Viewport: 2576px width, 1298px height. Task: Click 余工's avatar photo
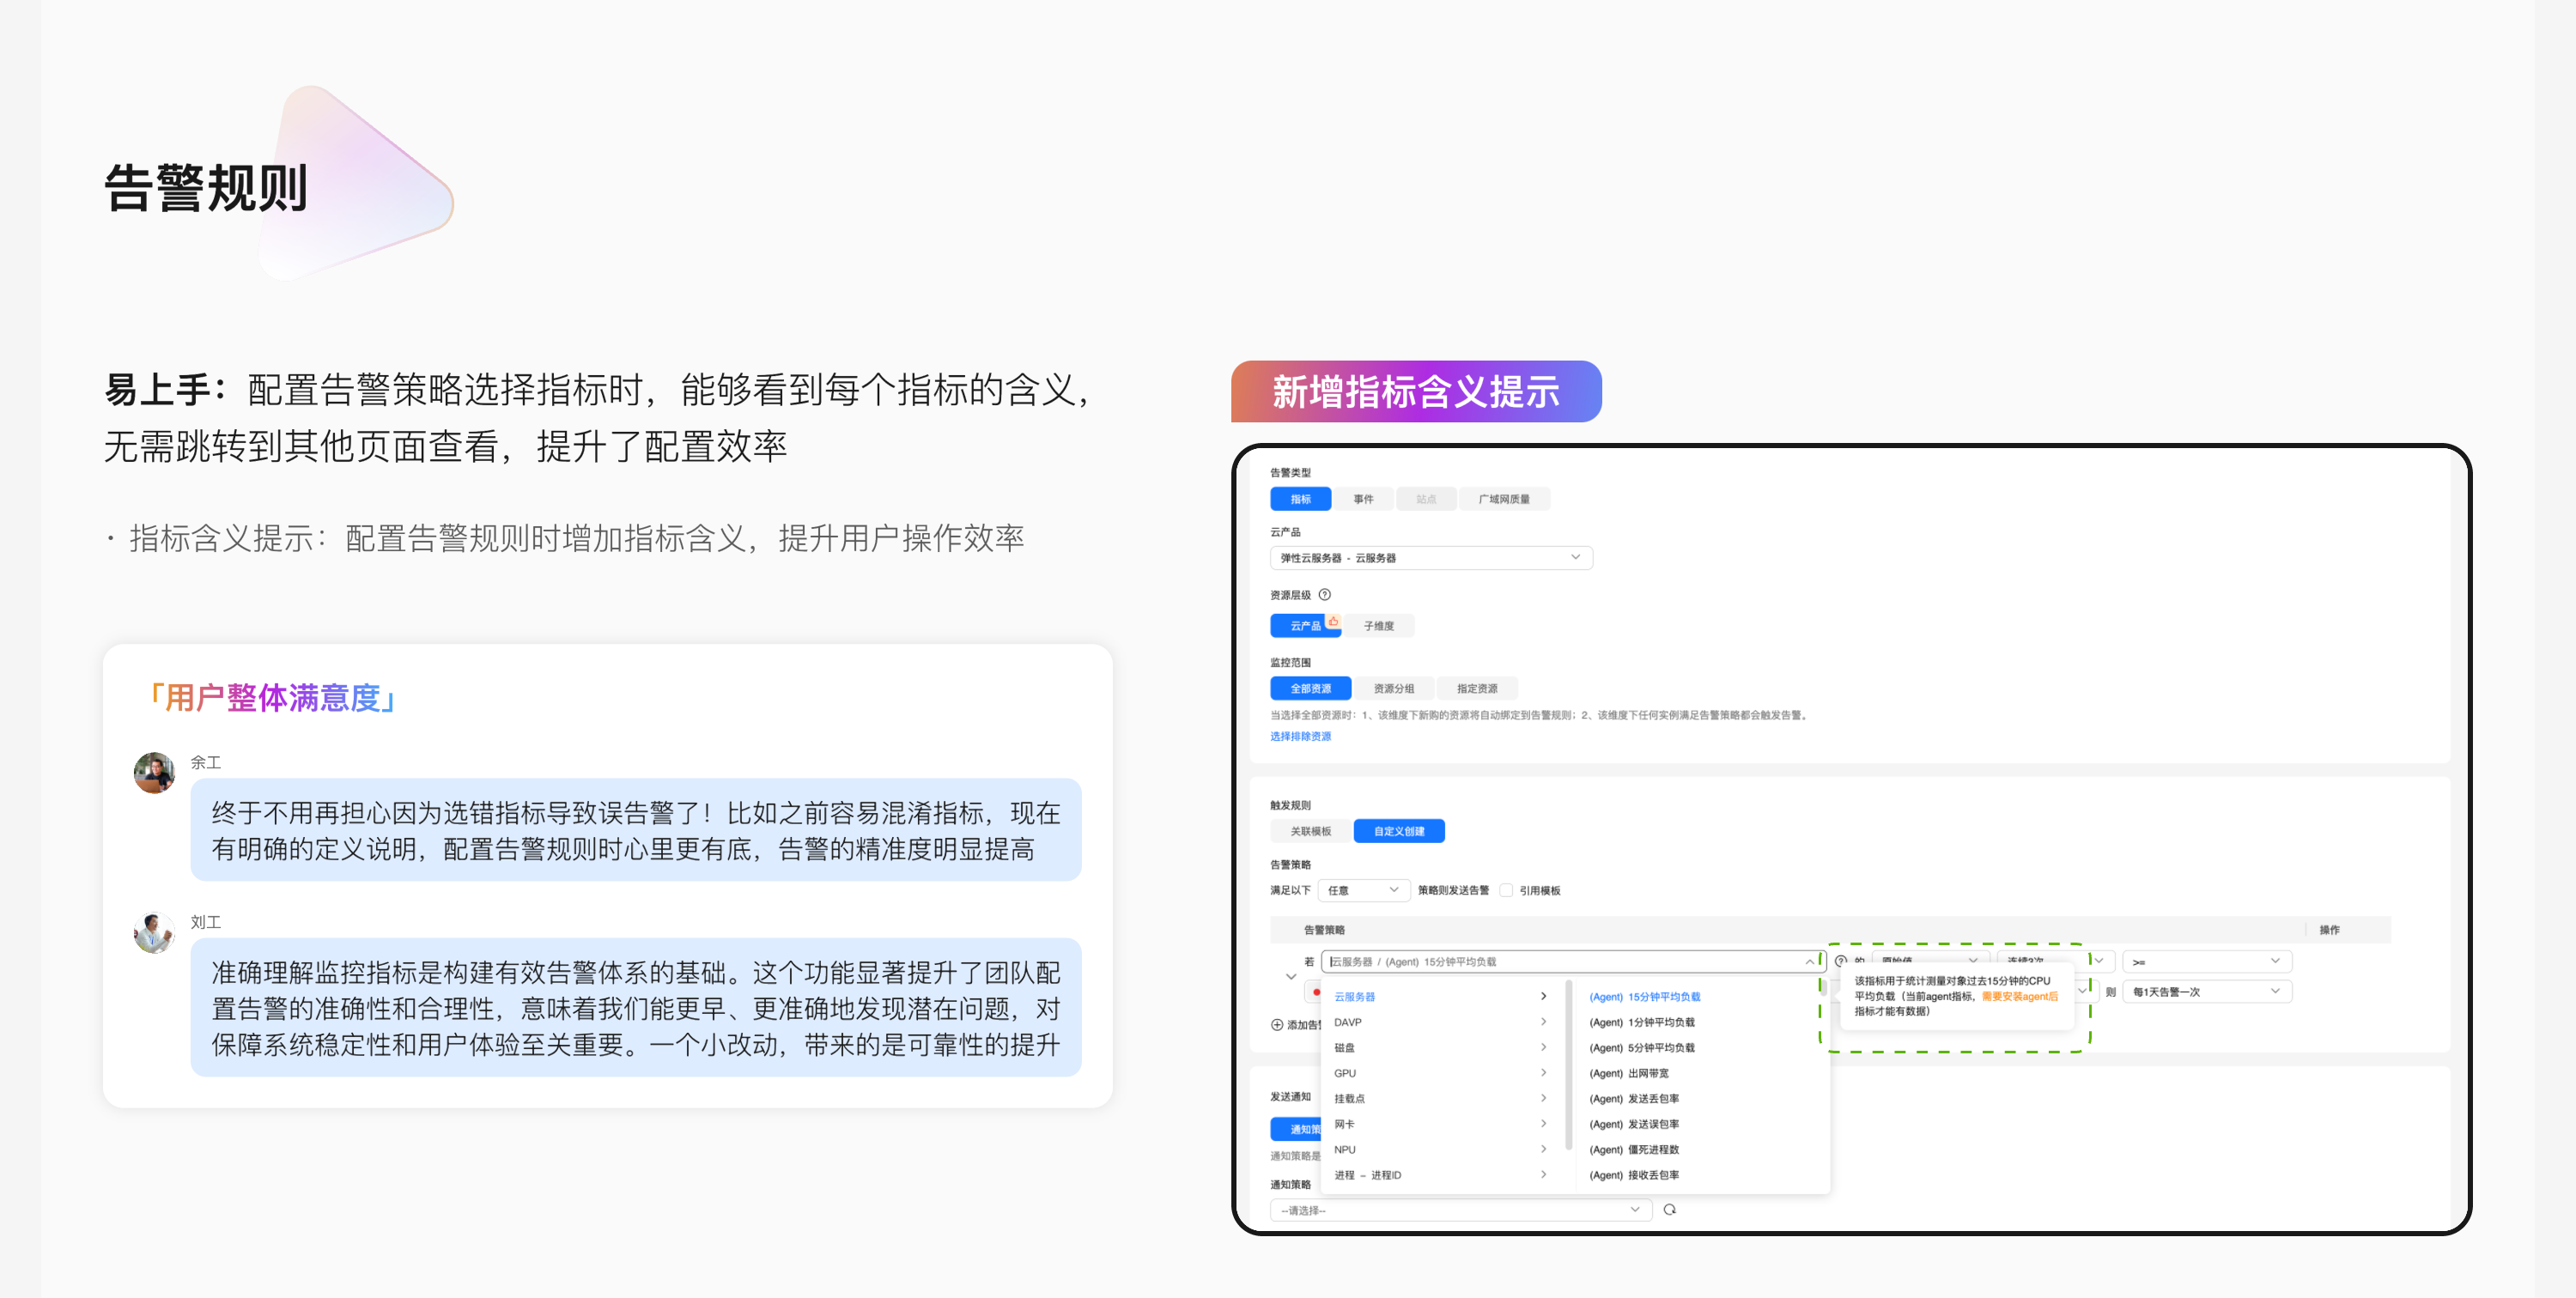(x=155, y=773)
